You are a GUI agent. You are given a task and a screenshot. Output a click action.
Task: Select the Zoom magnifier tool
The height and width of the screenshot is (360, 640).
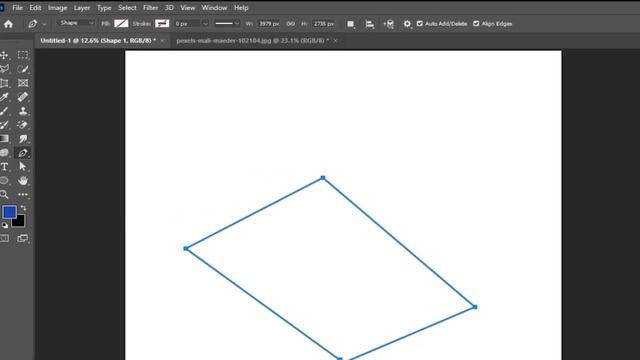click(x=4, y=194)
